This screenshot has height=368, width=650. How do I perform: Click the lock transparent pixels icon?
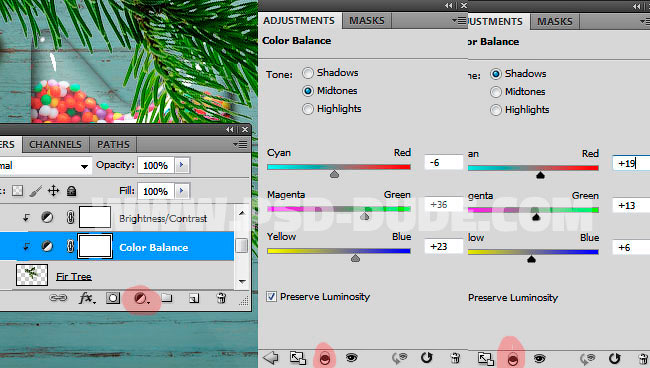pos(17,191)
